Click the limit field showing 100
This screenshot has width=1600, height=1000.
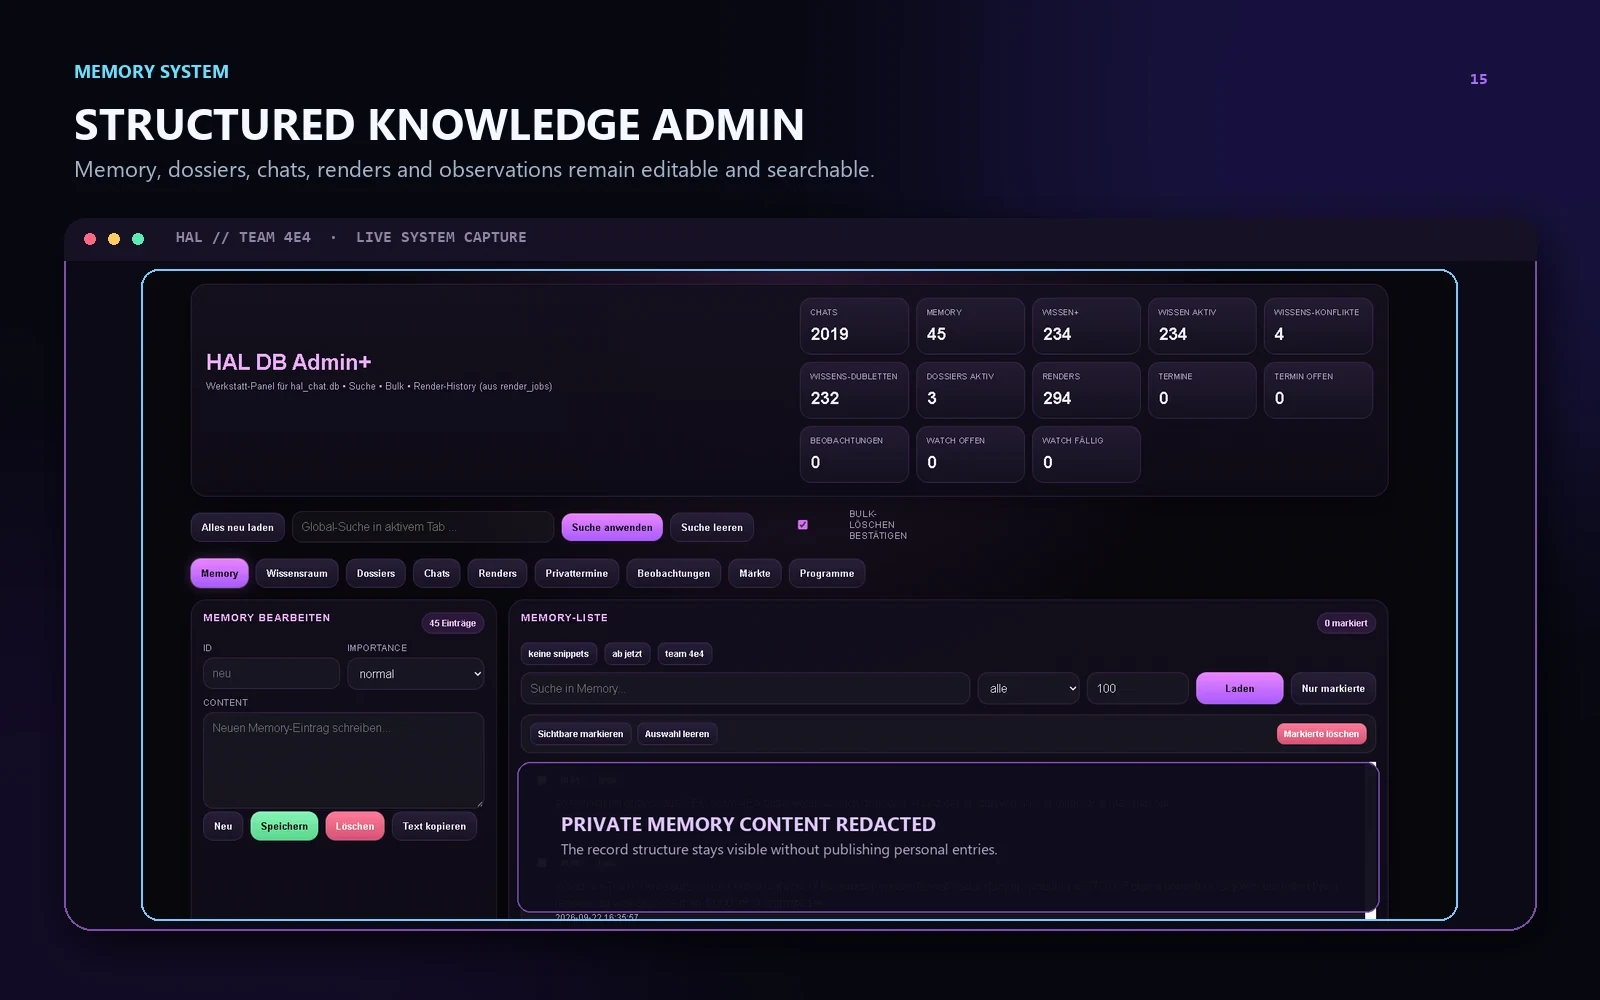1137,689
